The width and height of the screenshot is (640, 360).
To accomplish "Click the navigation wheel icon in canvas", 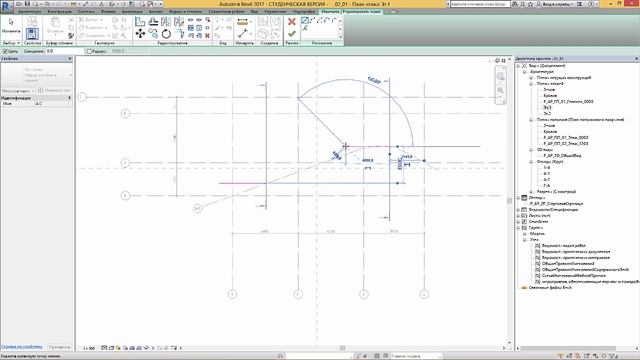I will click(500, 76).
